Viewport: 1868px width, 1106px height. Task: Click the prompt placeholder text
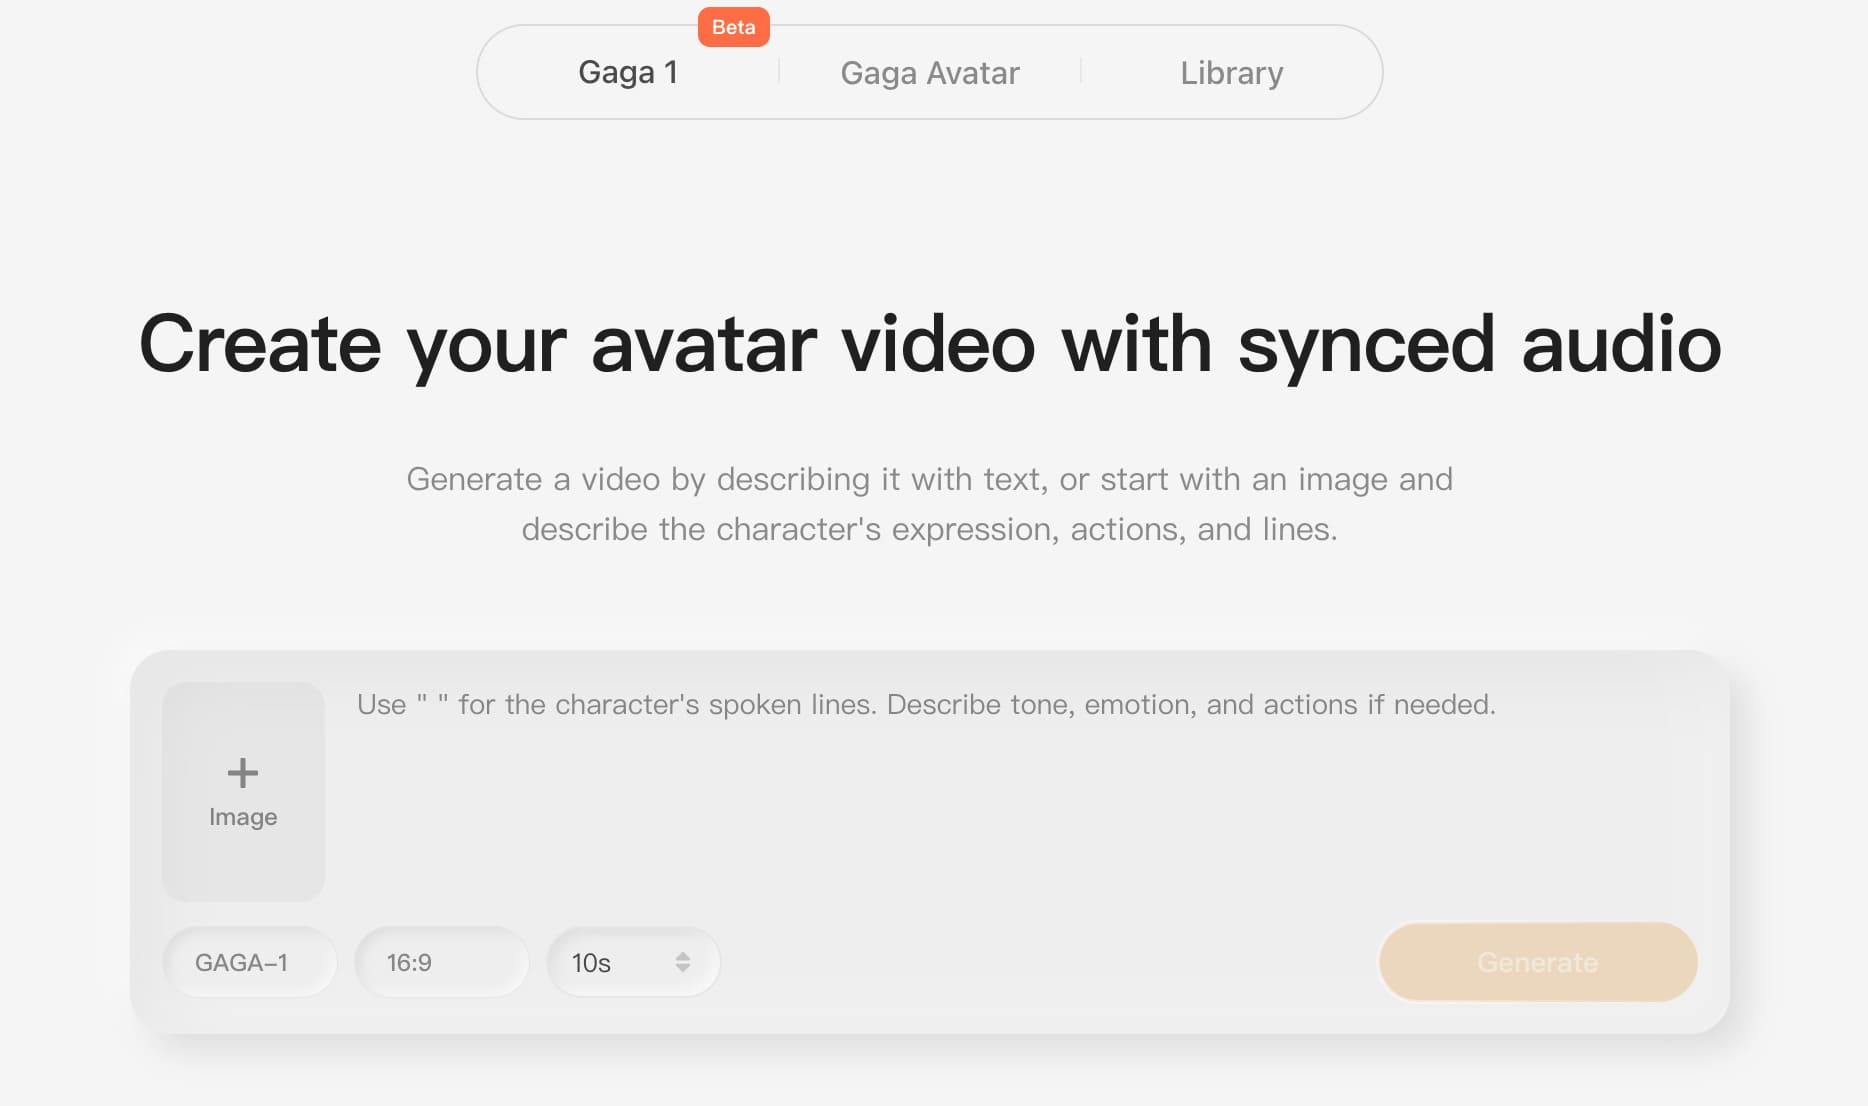point(926,704)
